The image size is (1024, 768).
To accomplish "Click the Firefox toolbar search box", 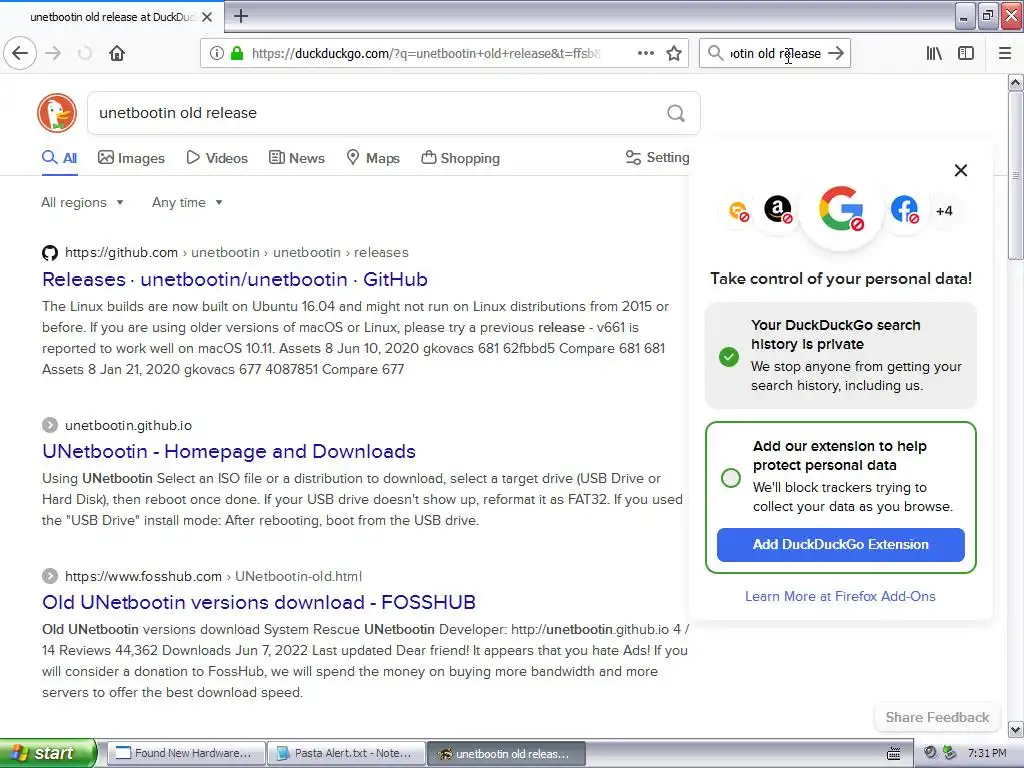I will (x=775, y=53).
